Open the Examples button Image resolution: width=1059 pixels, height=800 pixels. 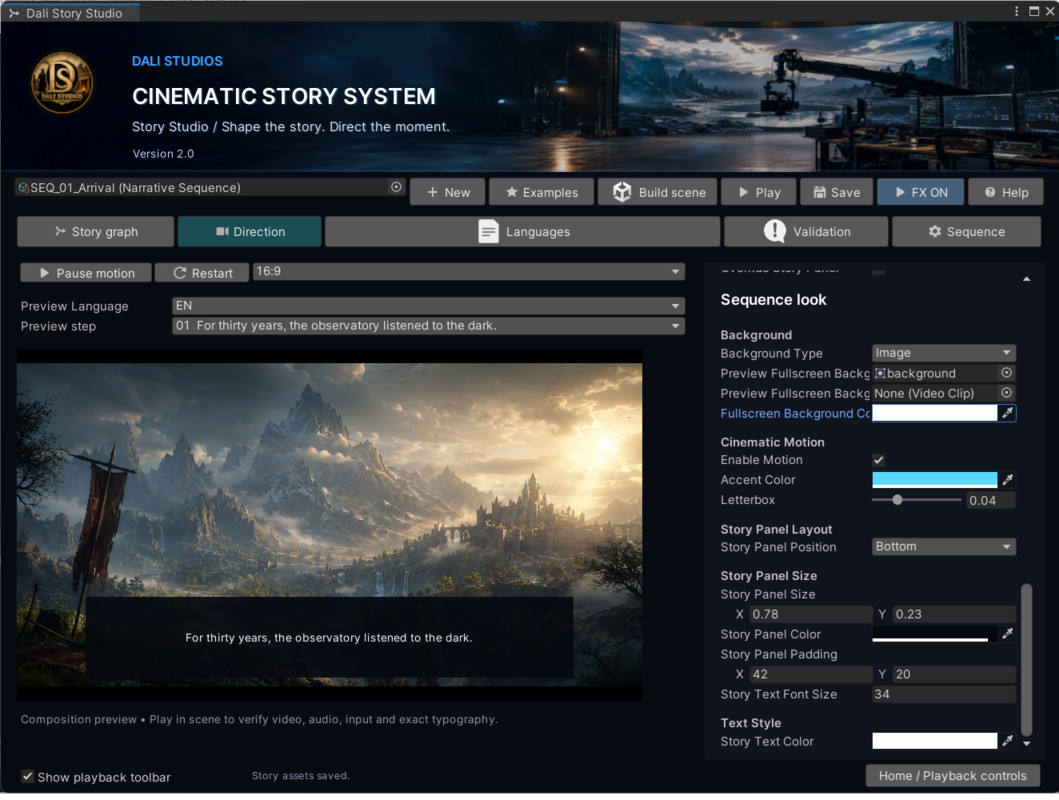pos(541,192)
